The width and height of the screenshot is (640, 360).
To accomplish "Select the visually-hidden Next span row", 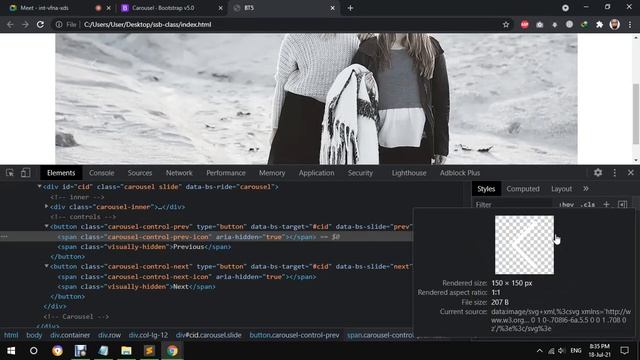I will 136,286.
